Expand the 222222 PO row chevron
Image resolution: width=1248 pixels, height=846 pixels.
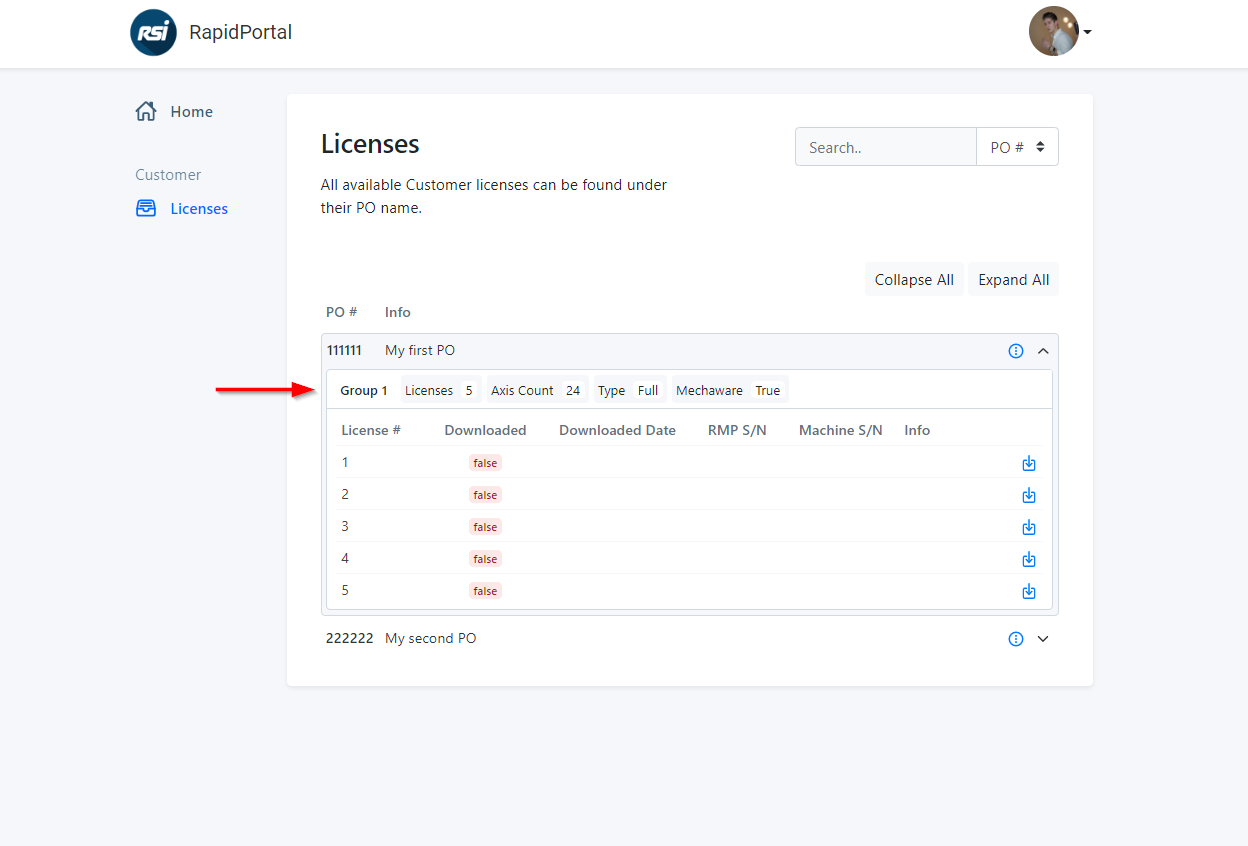coord(1043,639)
